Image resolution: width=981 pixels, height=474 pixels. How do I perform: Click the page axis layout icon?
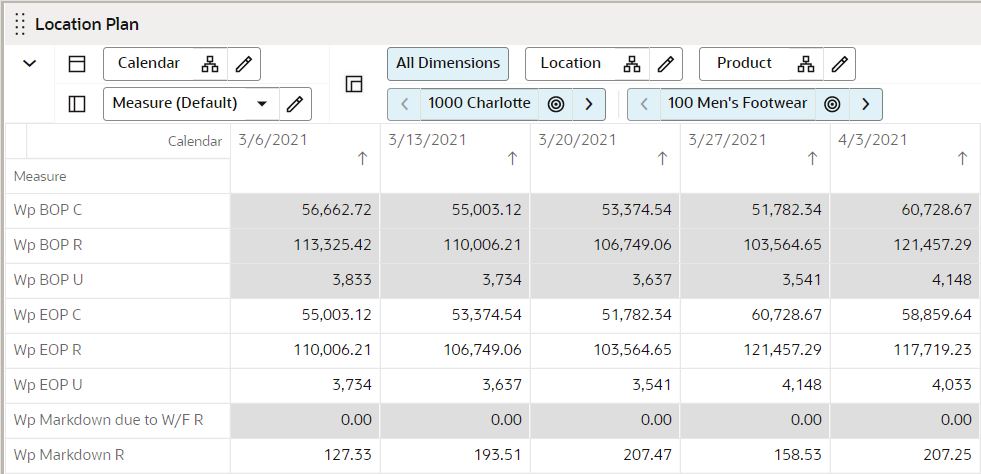354,84
